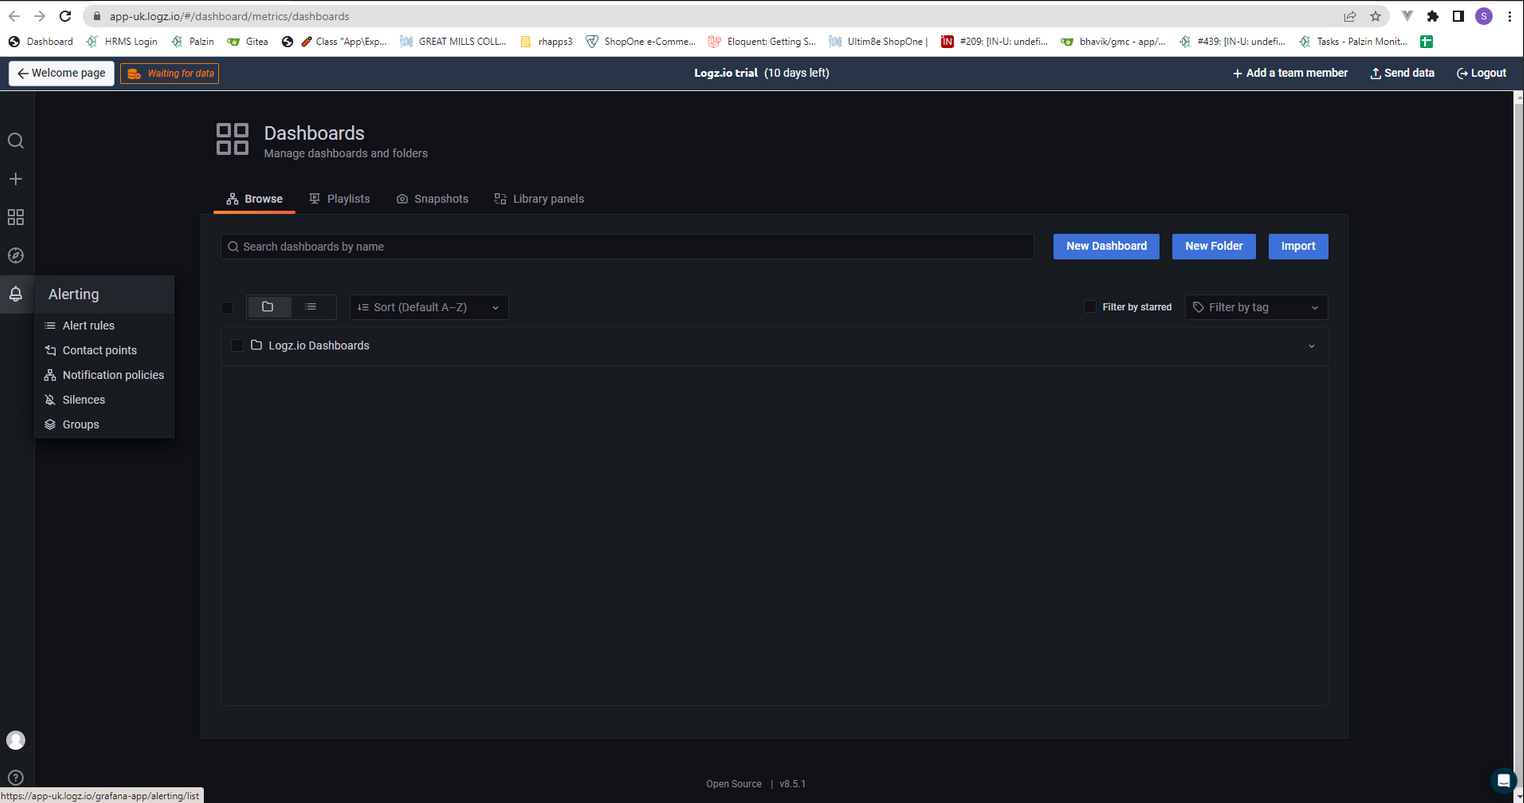Open the user profile avatar icon
The height and width of the screenshot is (803, 1524).
pos(16,740)
